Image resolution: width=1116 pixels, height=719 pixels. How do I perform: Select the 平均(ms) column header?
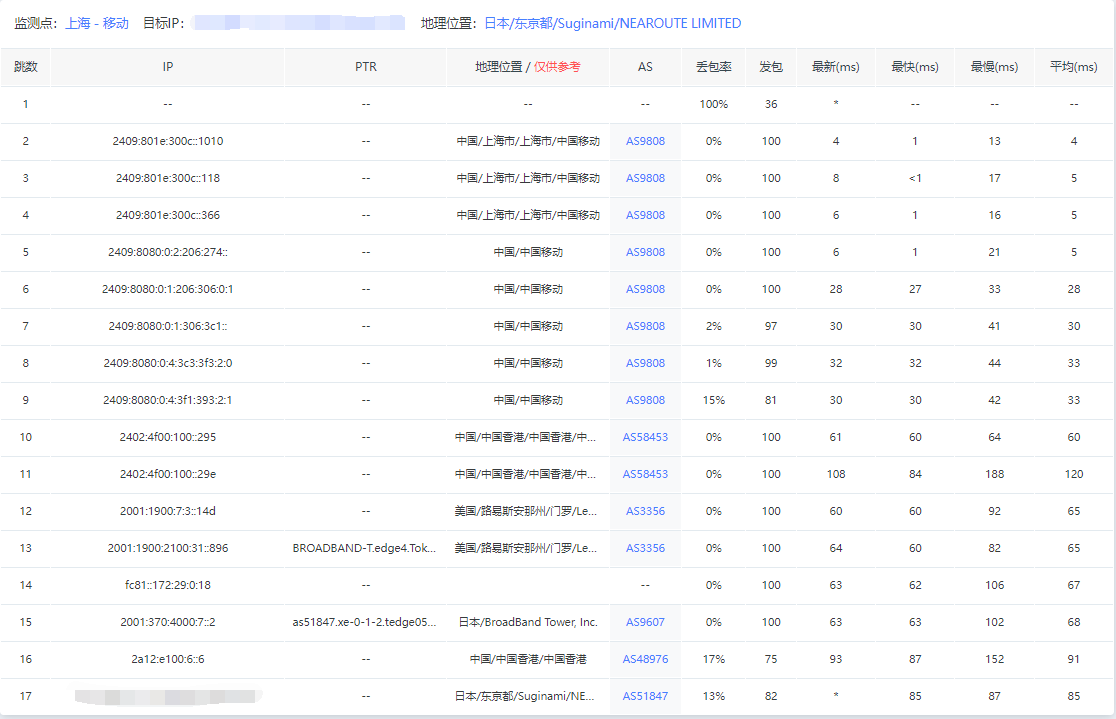point(1074,67)
